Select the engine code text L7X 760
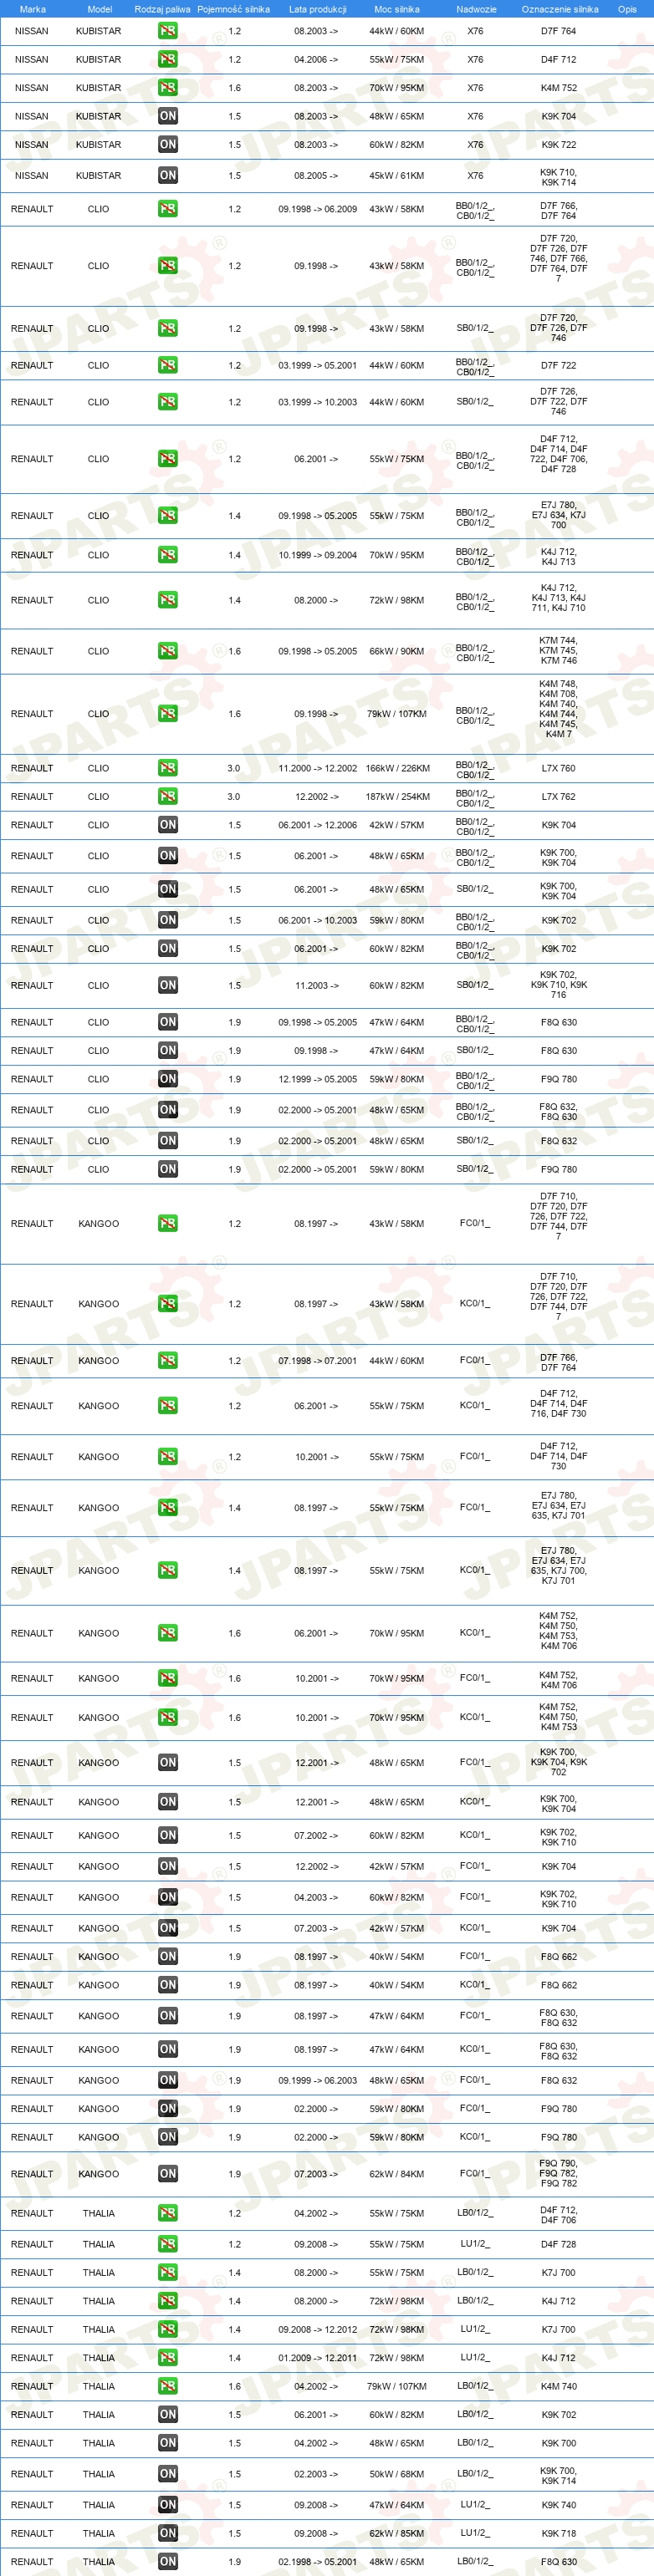The height and width of the screenshot is (2576, 654). 558,769
